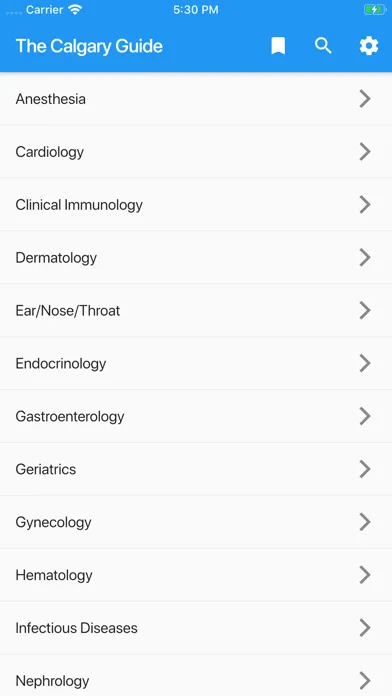Viewport: 392px width, 696px height.
Task: Click chevron beside Infectious Diseases
Action: tap(364, 628)
